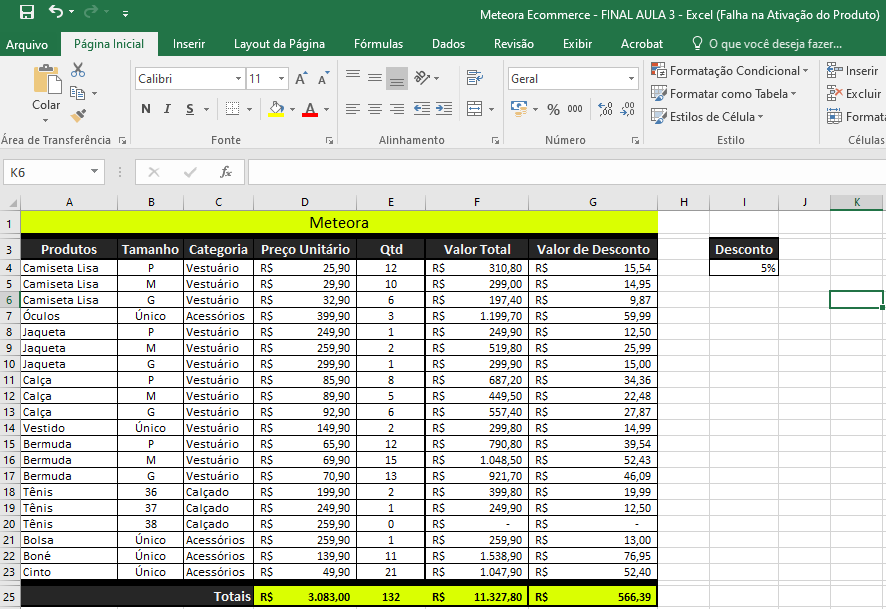Expand the Geral number format dropdown
The height and width of the screenshot is (609, 886).
(631, 78)
